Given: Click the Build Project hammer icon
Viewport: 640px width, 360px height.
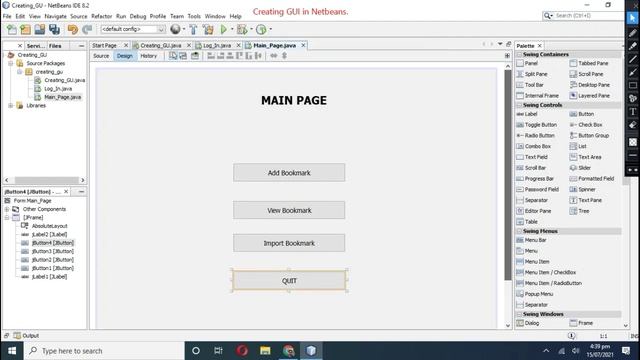Looking at the screenshot, I should click(193, 29).
